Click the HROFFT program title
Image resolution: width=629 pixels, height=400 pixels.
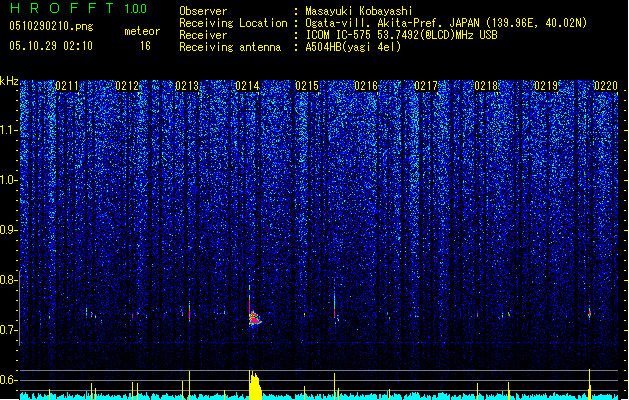pos(62,8)
